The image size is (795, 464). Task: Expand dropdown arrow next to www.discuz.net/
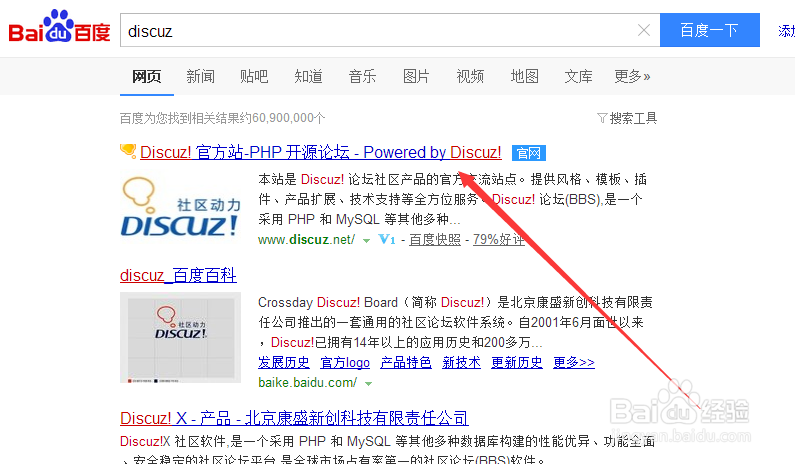[x=366, y=240]
